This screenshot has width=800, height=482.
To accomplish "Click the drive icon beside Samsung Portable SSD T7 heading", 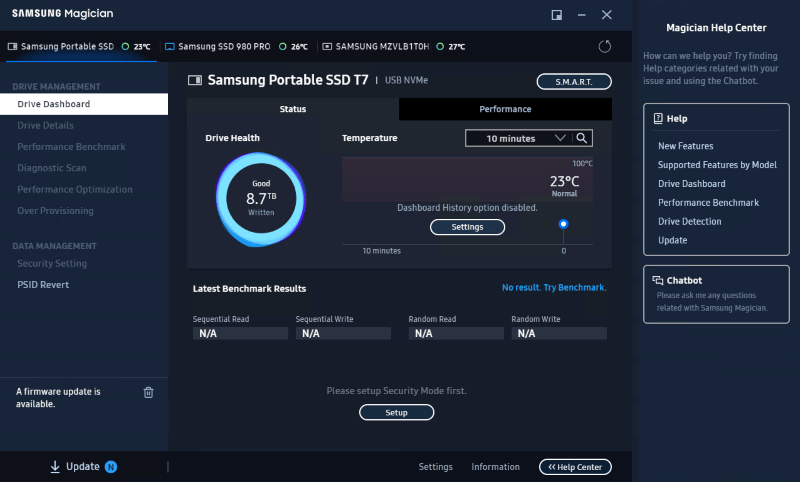I will click(195, 80).
